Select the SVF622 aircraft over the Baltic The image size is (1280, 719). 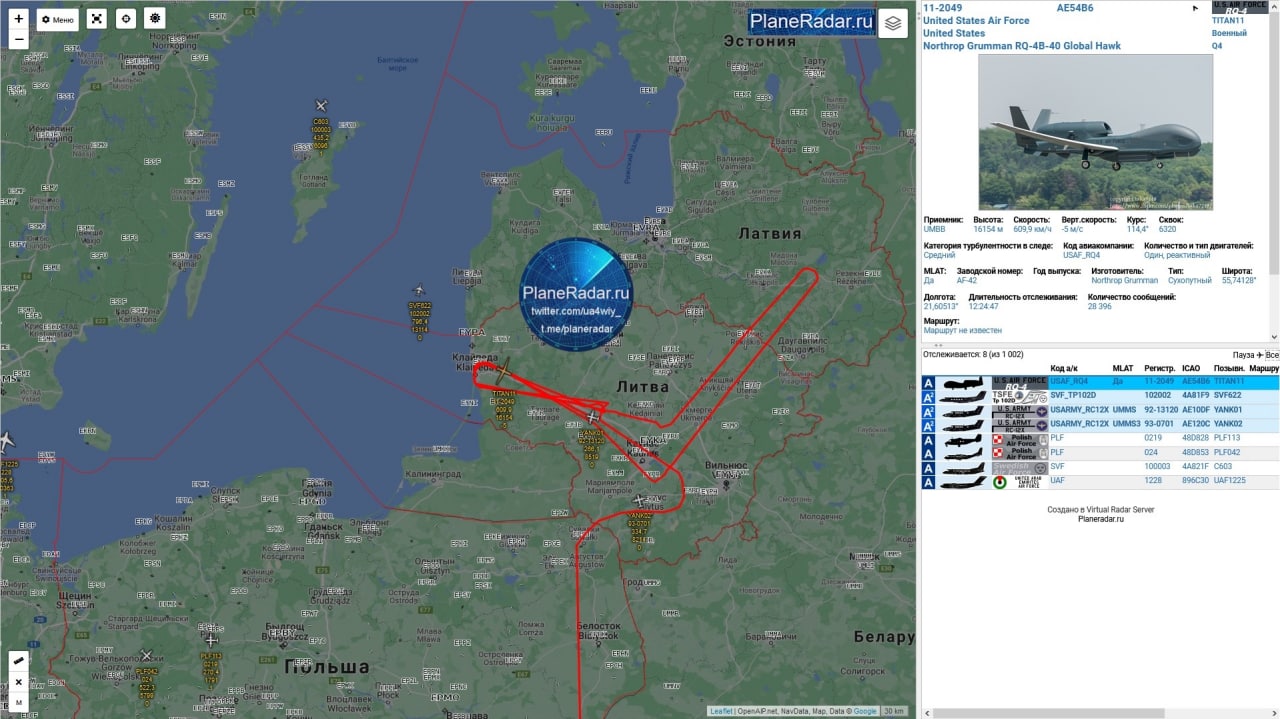[418, 291]
